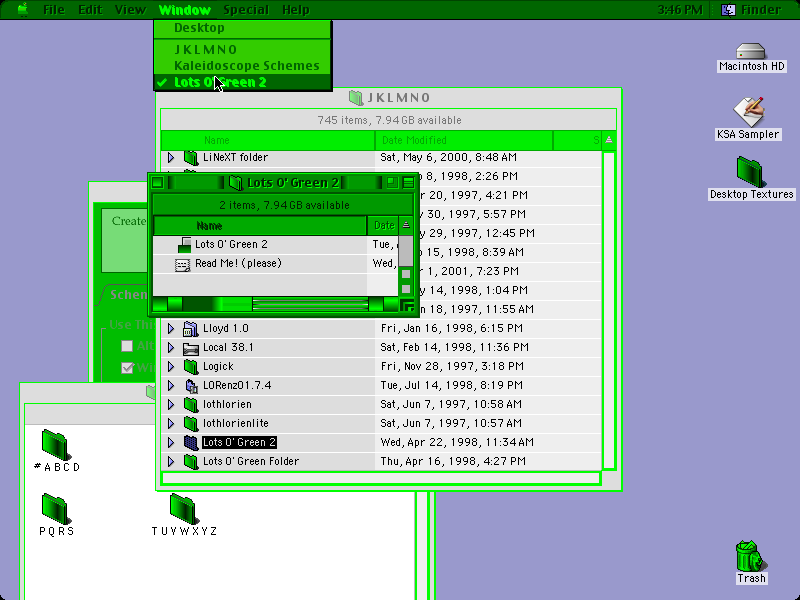Select the Lloyd 1.0 row name
The height and width of the screenshot is (600, 800).
[x=226, y=329]
